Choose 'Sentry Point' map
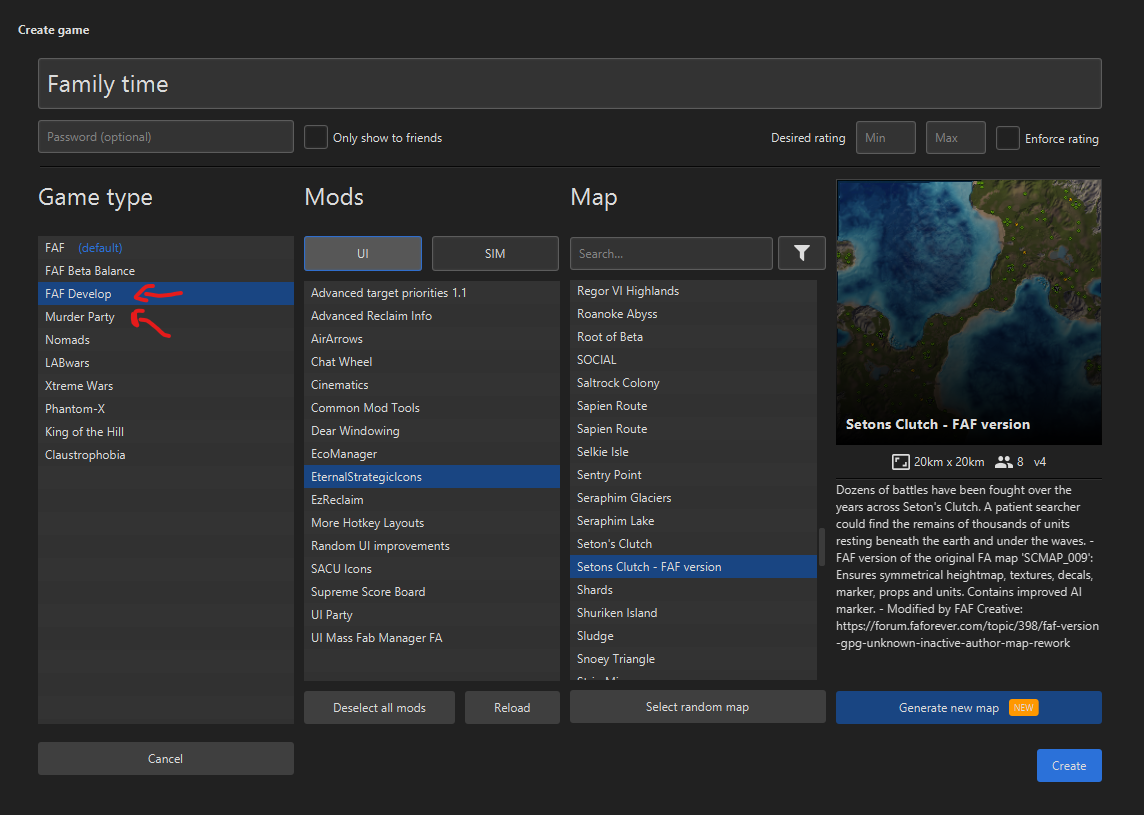Viewport: 1144px width, 815px height. click(693, 474)
